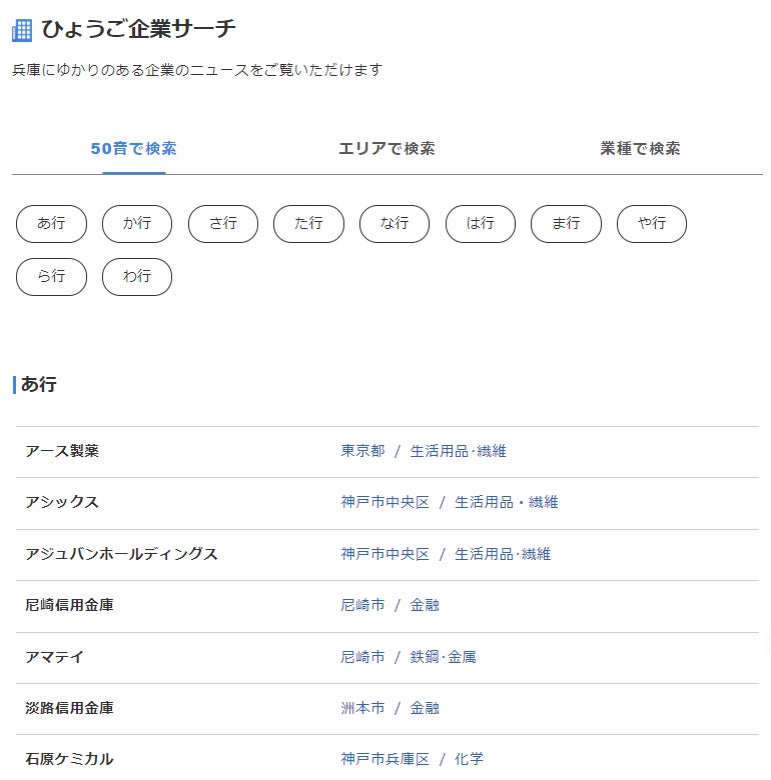The width and height of the screenshot is (771, 780).
Task: Click the blue building icon beside ひょうご企業サーチ
Action: point(22,30)
